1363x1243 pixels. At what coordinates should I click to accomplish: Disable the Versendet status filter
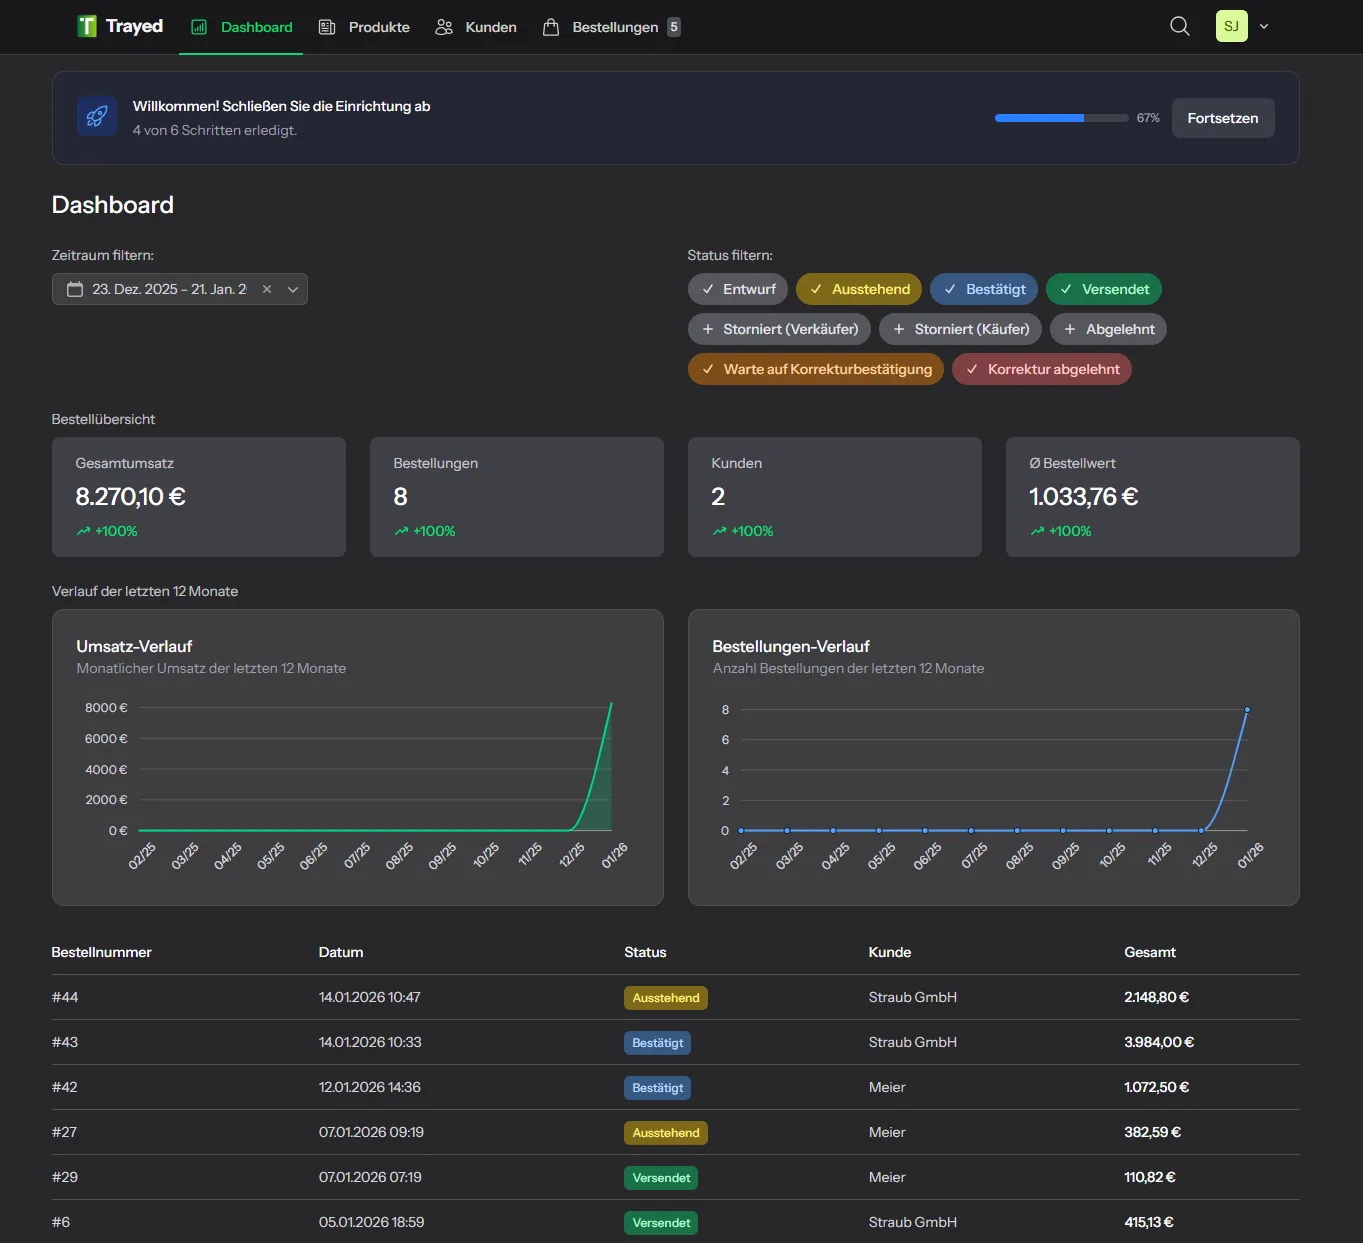[x=1103, y=289]
